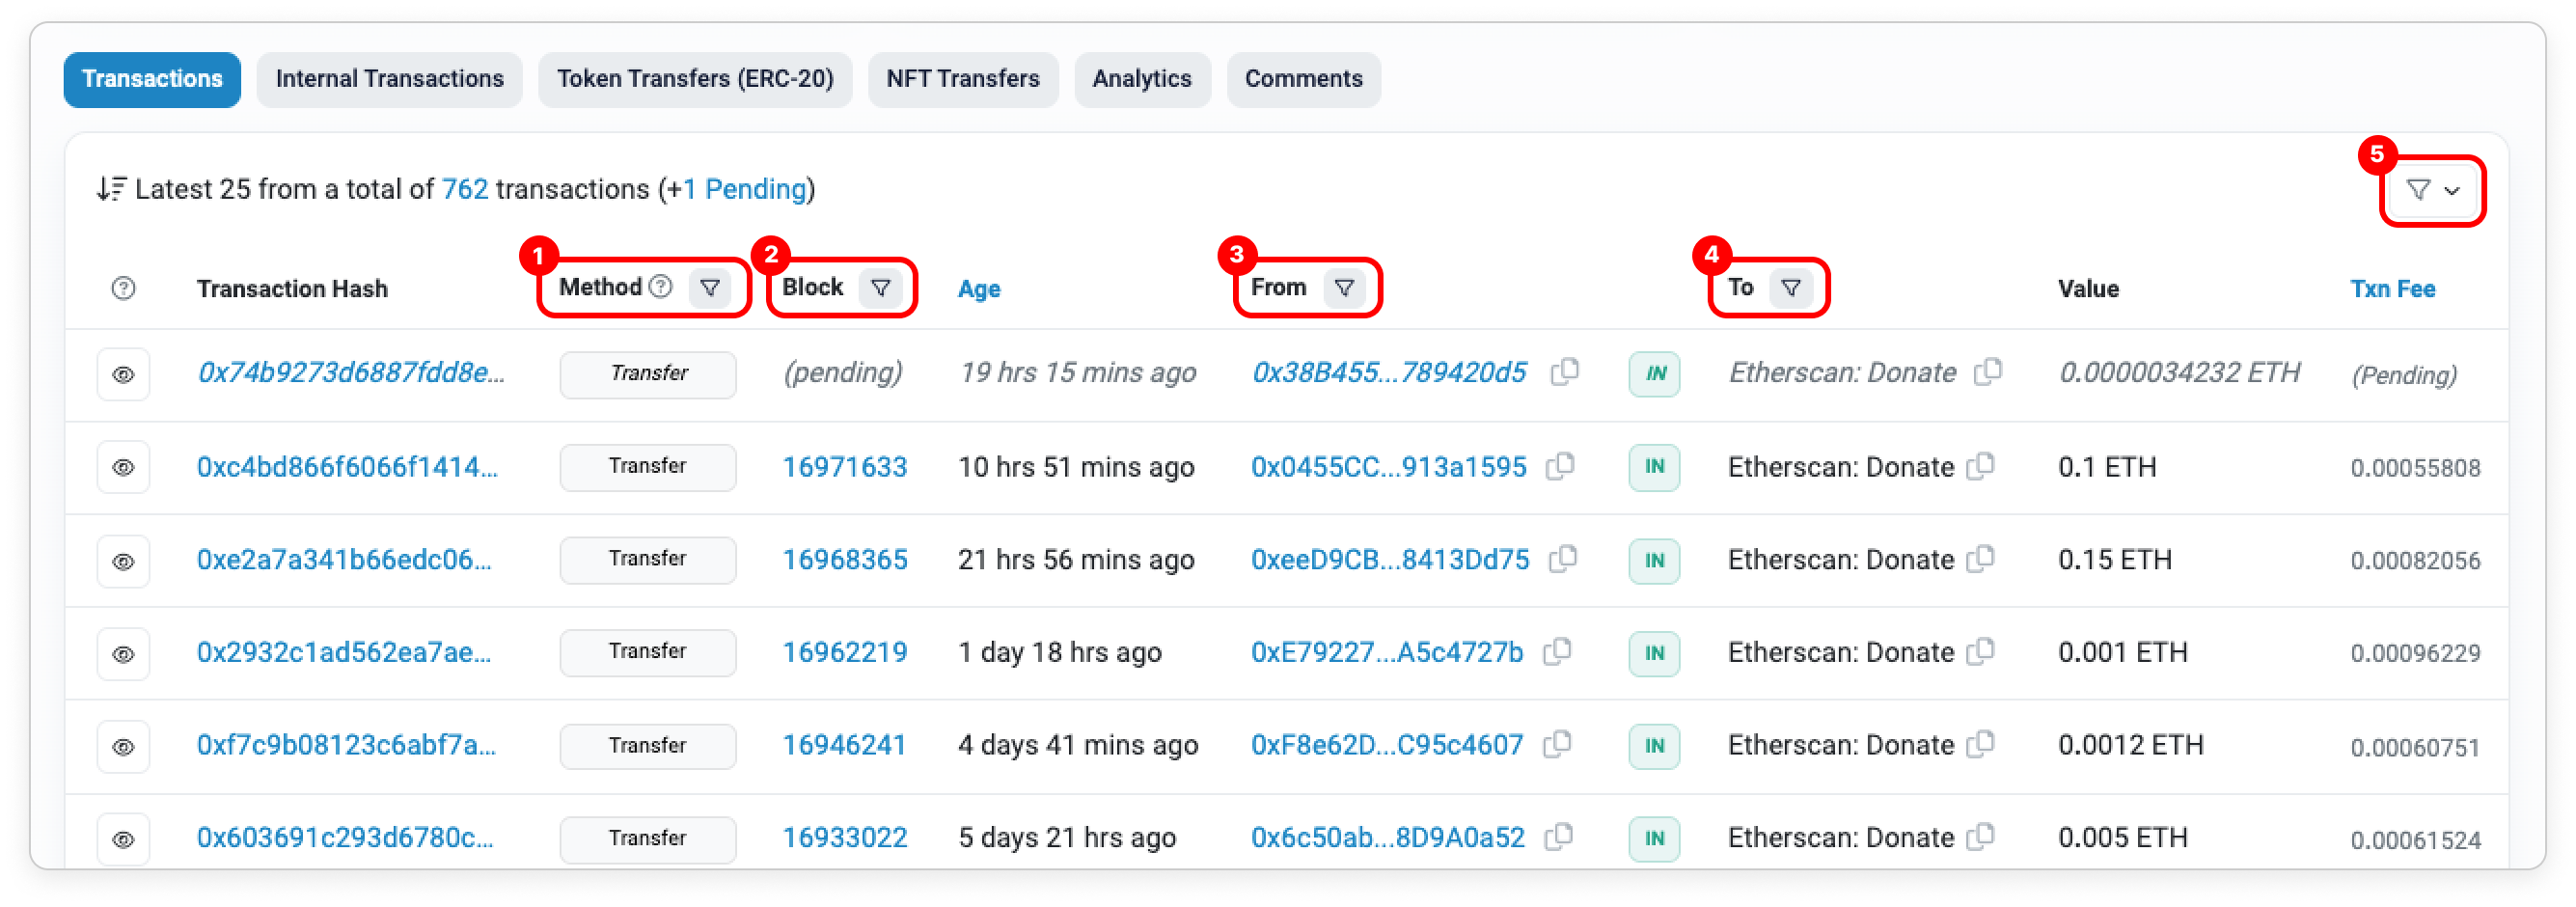The width and height of the screenshot is (2576, 907).
Task: Click the help icon beside Transaction Hash header
Action: 123,289
